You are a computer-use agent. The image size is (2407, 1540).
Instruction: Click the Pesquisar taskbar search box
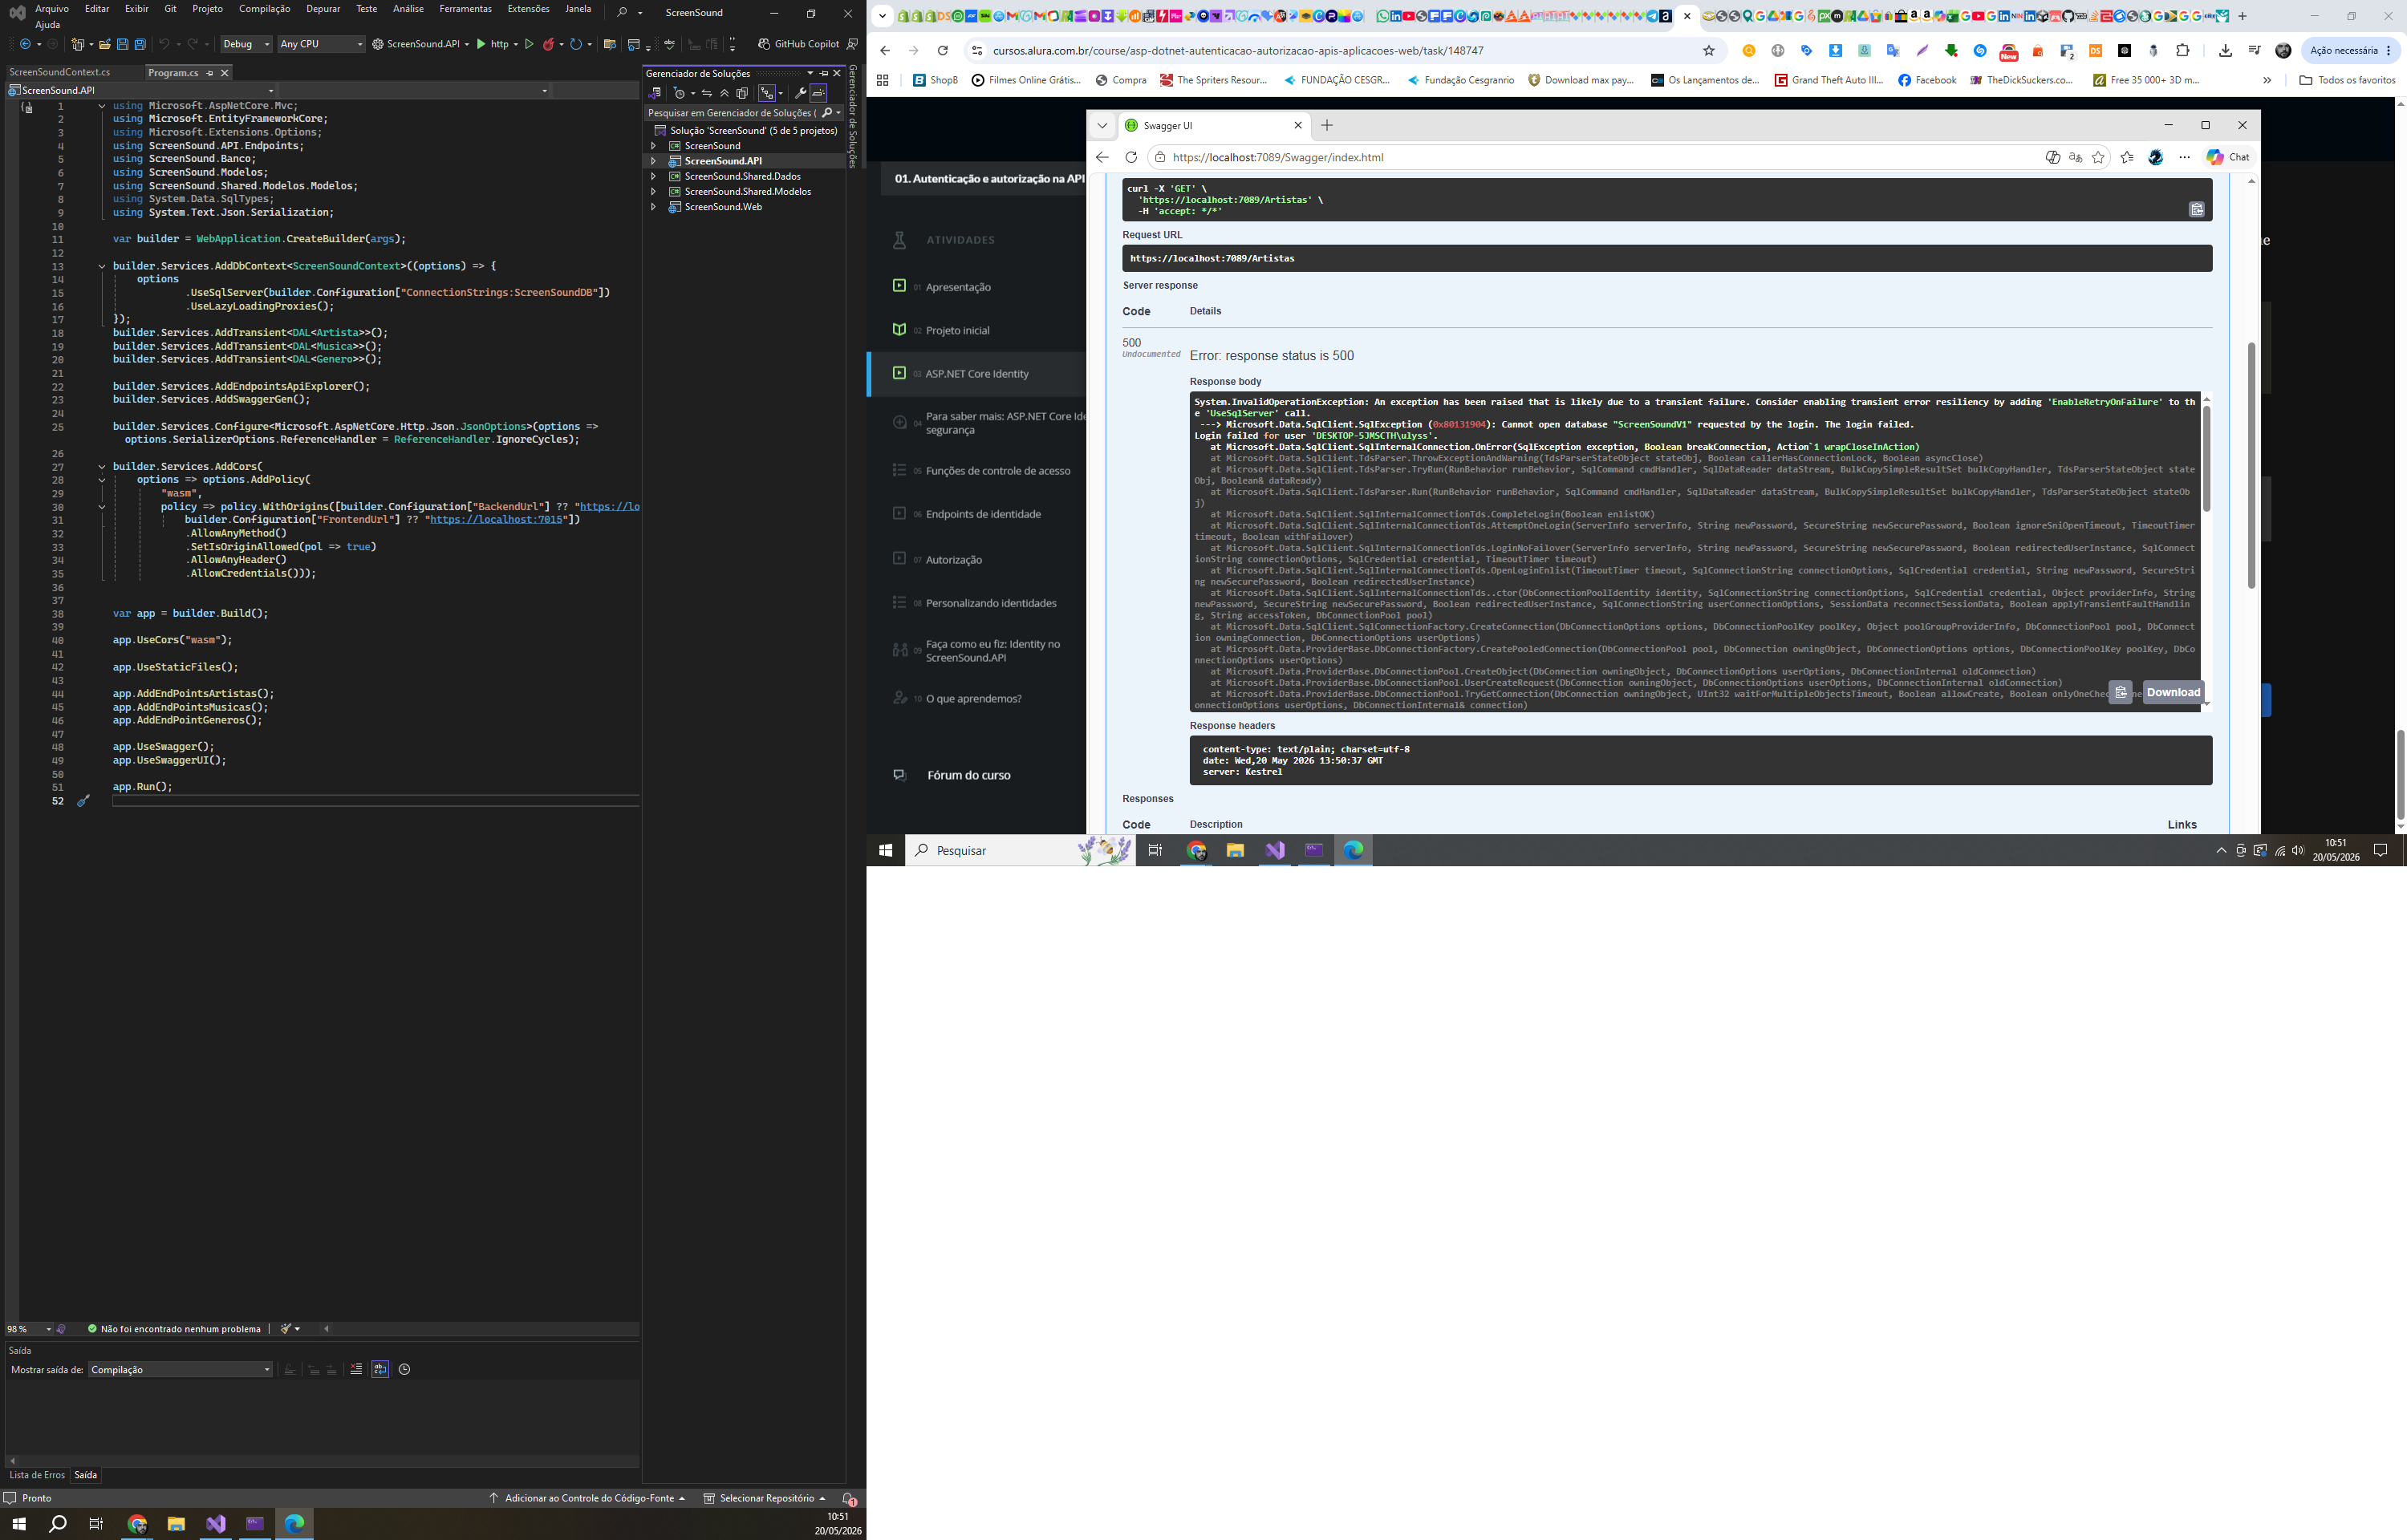(x=1020, y=850)
